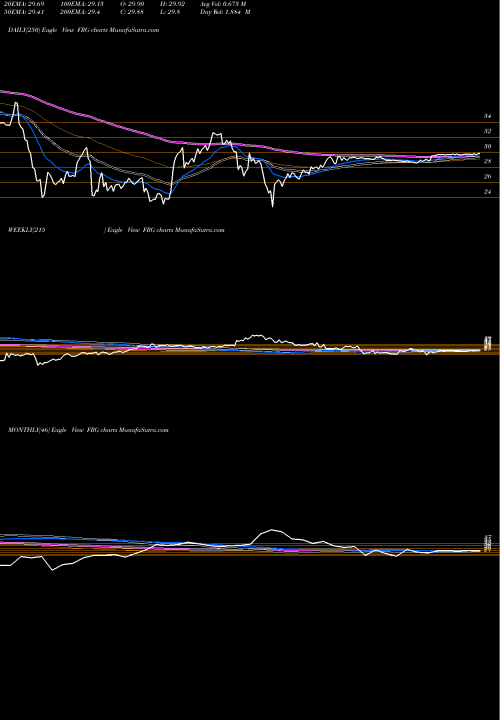500x720 pixels.
Task: Click the 32 price axis label
Action: 487,131
